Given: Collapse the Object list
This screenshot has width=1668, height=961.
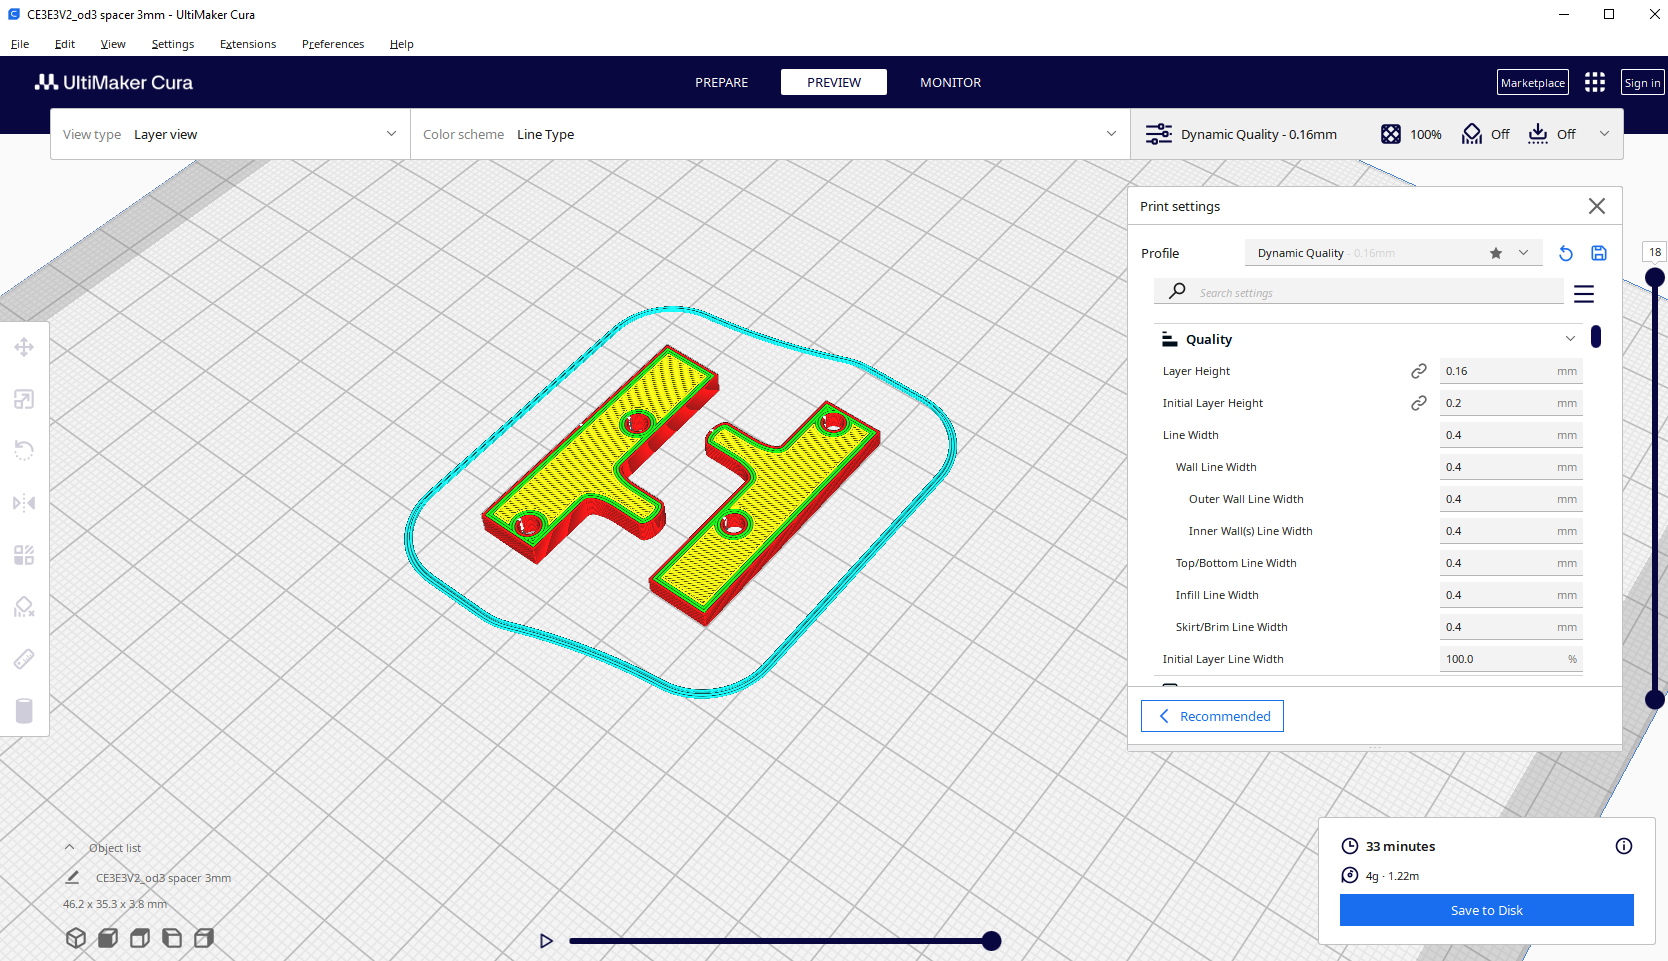Looking at the screenshot, I should tap(70, 847).
